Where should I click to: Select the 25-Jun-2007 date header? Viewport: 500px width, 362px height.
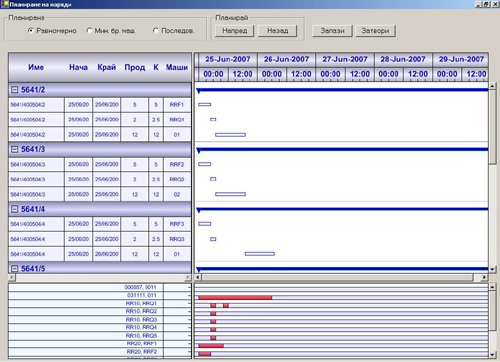[228, 59]
